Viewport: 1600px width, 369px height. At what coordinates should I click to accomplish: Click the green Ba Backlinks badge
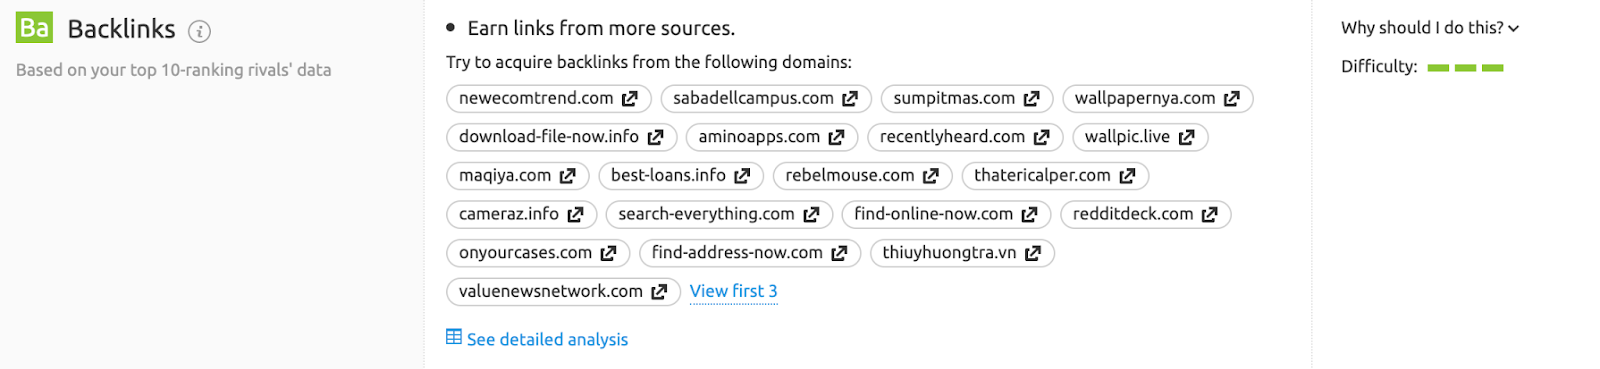pos(34,28)
